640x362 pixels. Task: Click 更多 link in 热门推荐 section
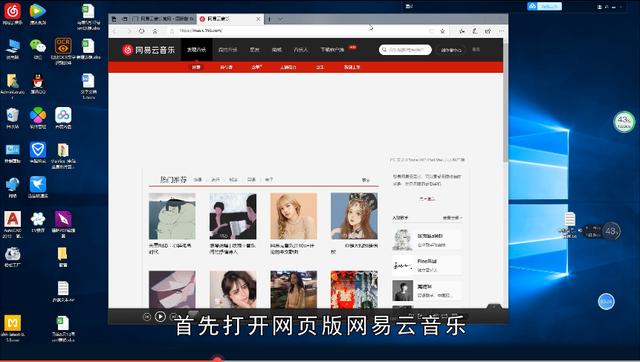tap(366, 180)
